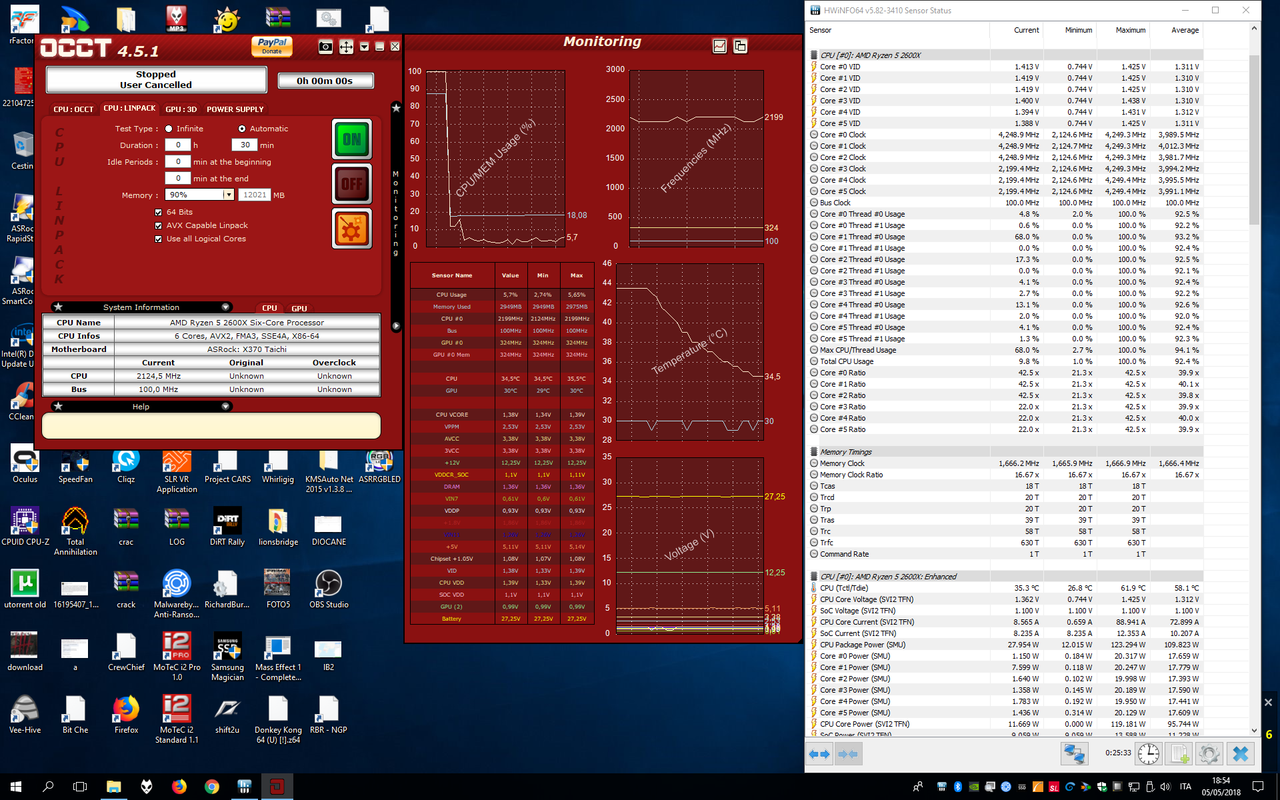The height and width of the screenshot is (800, 1280).
Task: Switch to the GPU : 3D tab
Action: pyautogui.click(x=181, y=109)
